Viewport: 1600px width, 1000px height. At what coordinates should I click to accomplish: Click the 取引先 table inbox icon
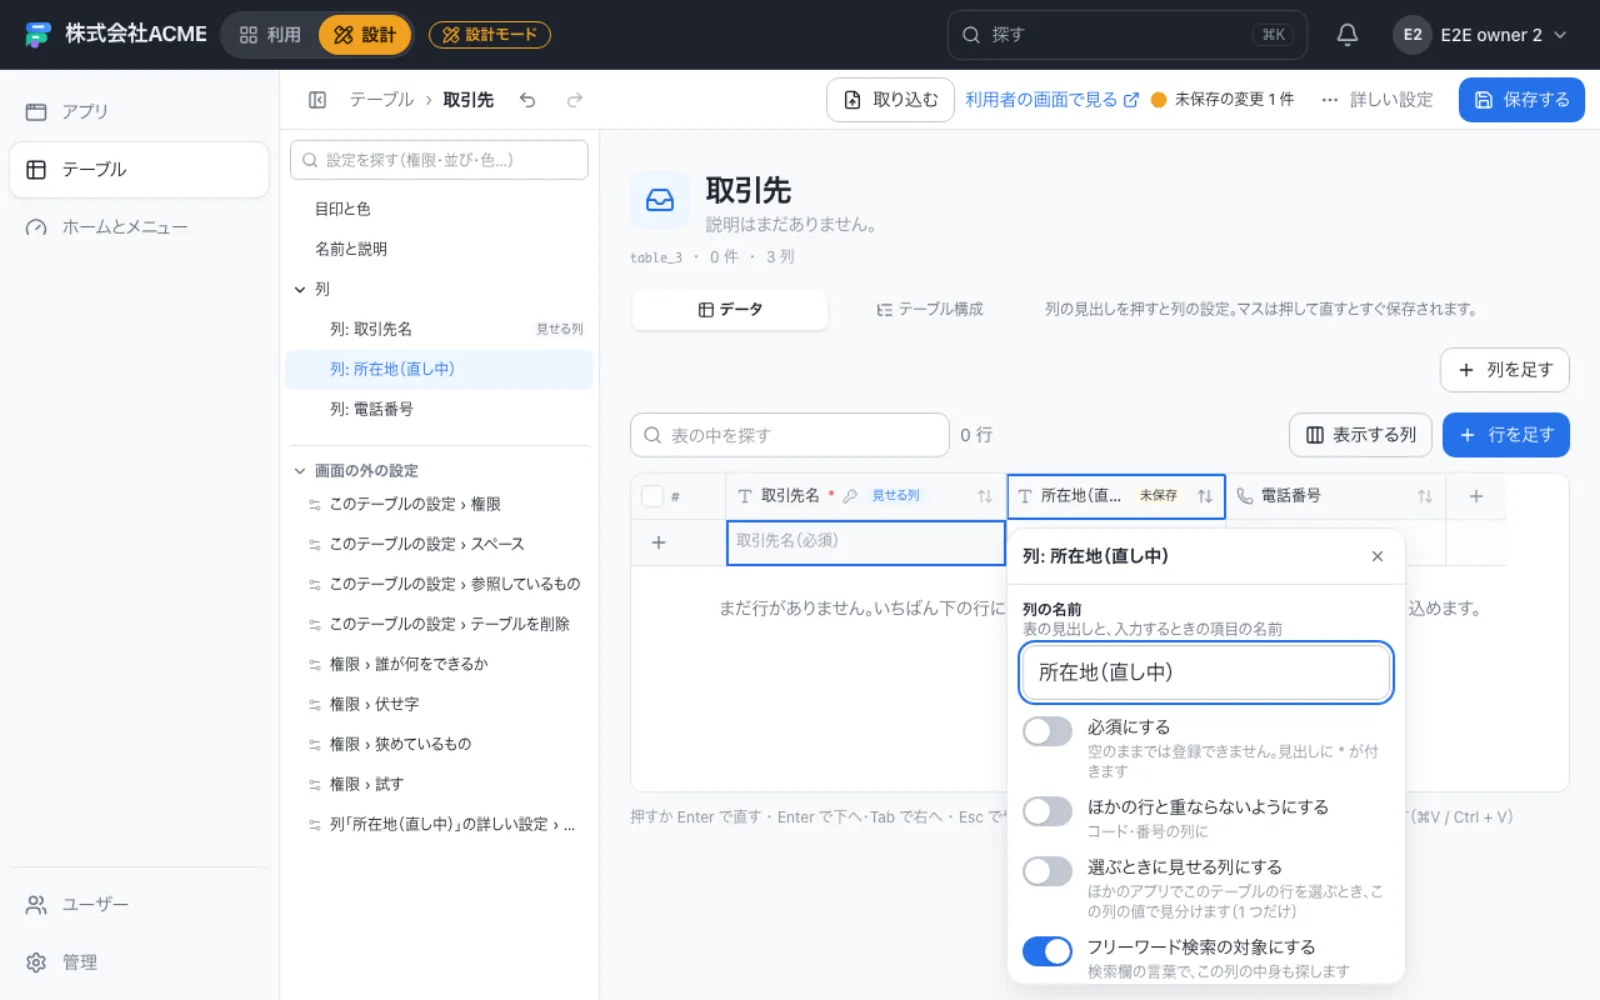(x=660, y=200)
